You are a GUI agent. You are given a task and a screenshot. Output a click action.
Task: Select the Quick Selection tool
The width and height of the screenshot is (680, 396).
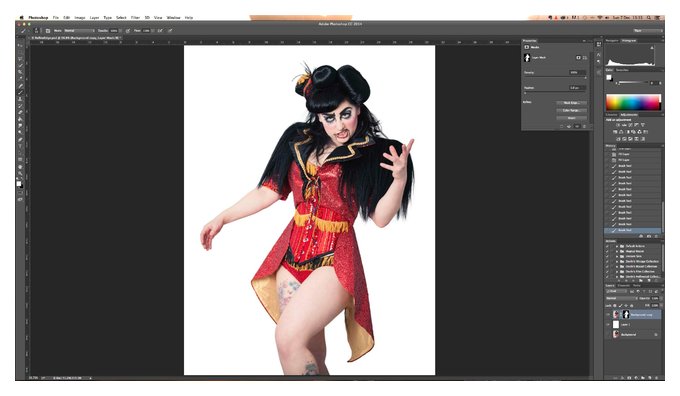20,65
